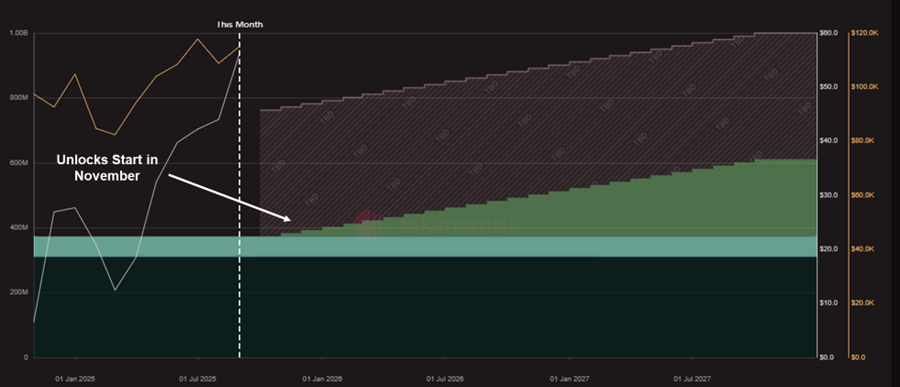Click the orange $120.0K axis label
Viewport: 900px width, 387px height.
pyautogui.click(x=865, y=33)
